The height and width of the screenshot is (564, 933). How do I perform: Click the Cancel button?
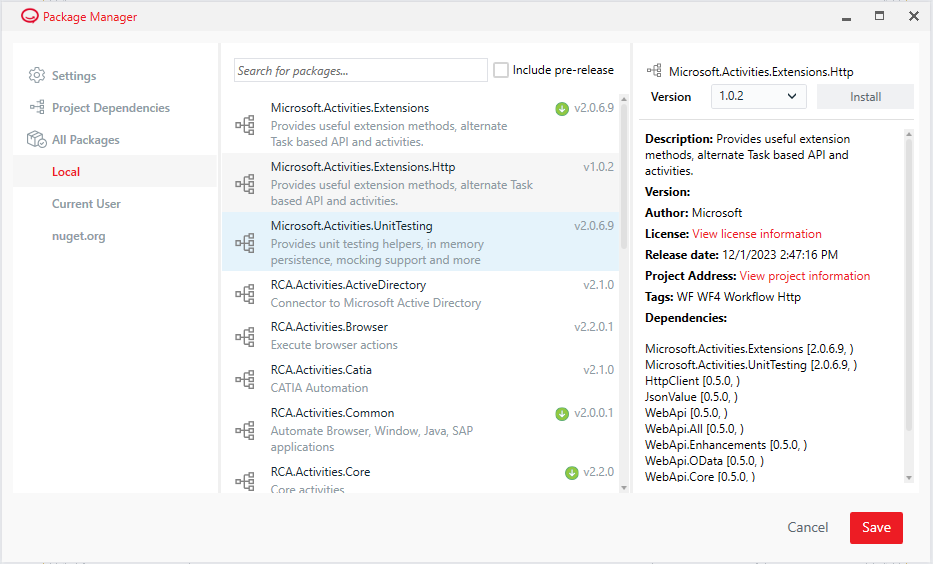click(x=807, y=528)
